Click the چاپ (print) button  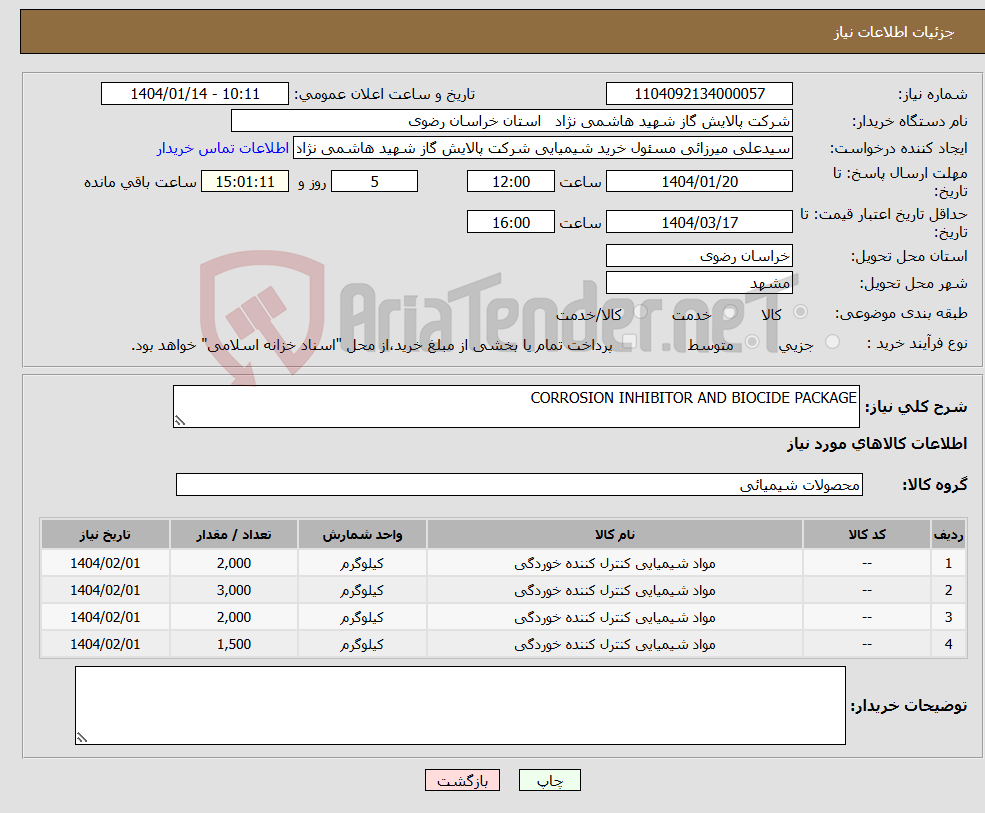coord(549,781)
